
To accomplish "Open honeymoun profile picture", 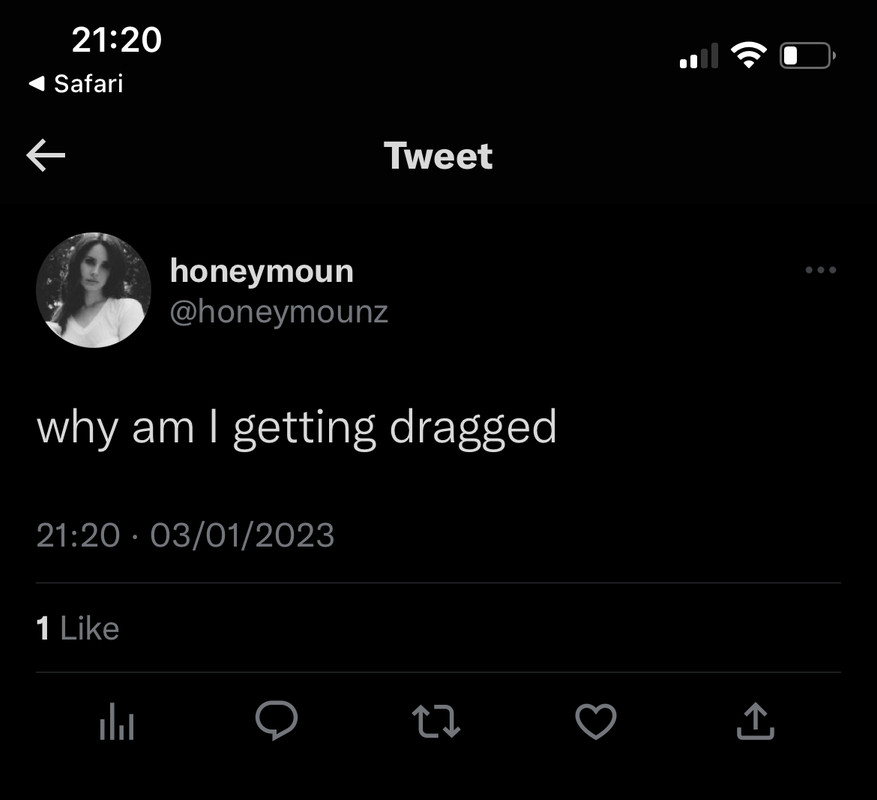I will pyautogui.click(x=93, y=290).
